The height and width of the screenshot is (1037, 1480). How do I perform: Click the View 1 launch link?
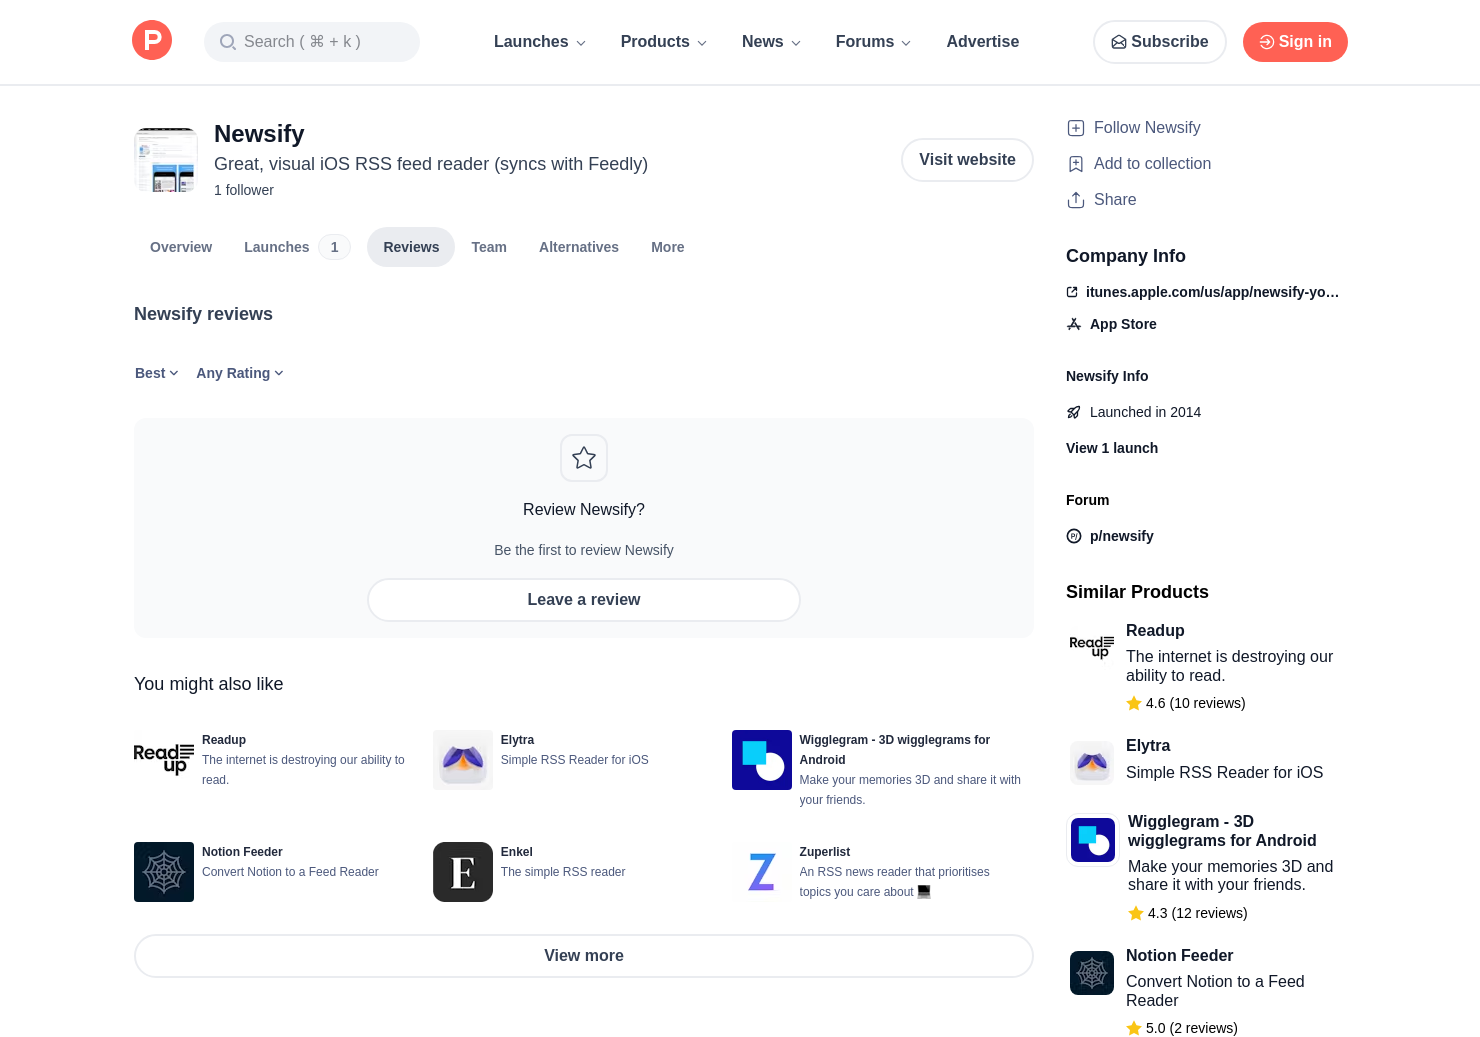pos(1112,448)
